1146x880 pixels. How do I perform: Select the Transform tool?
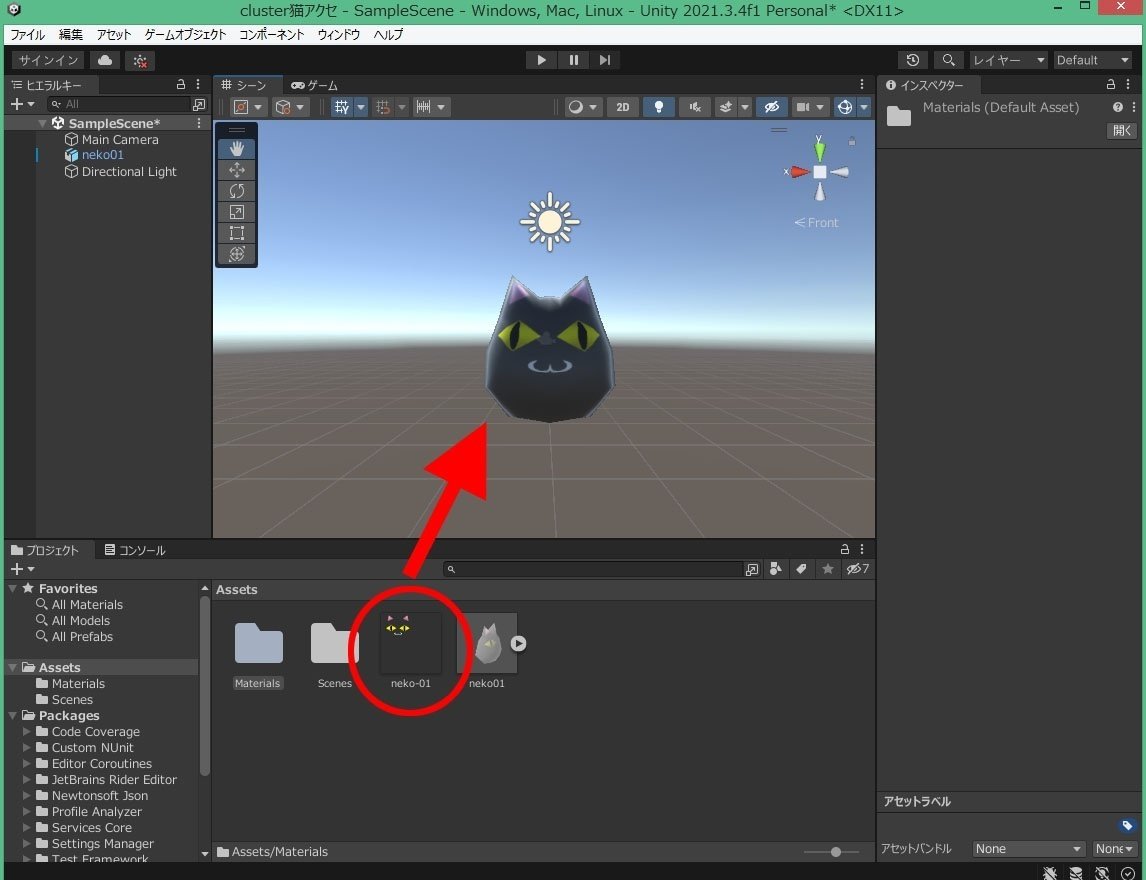237,254
